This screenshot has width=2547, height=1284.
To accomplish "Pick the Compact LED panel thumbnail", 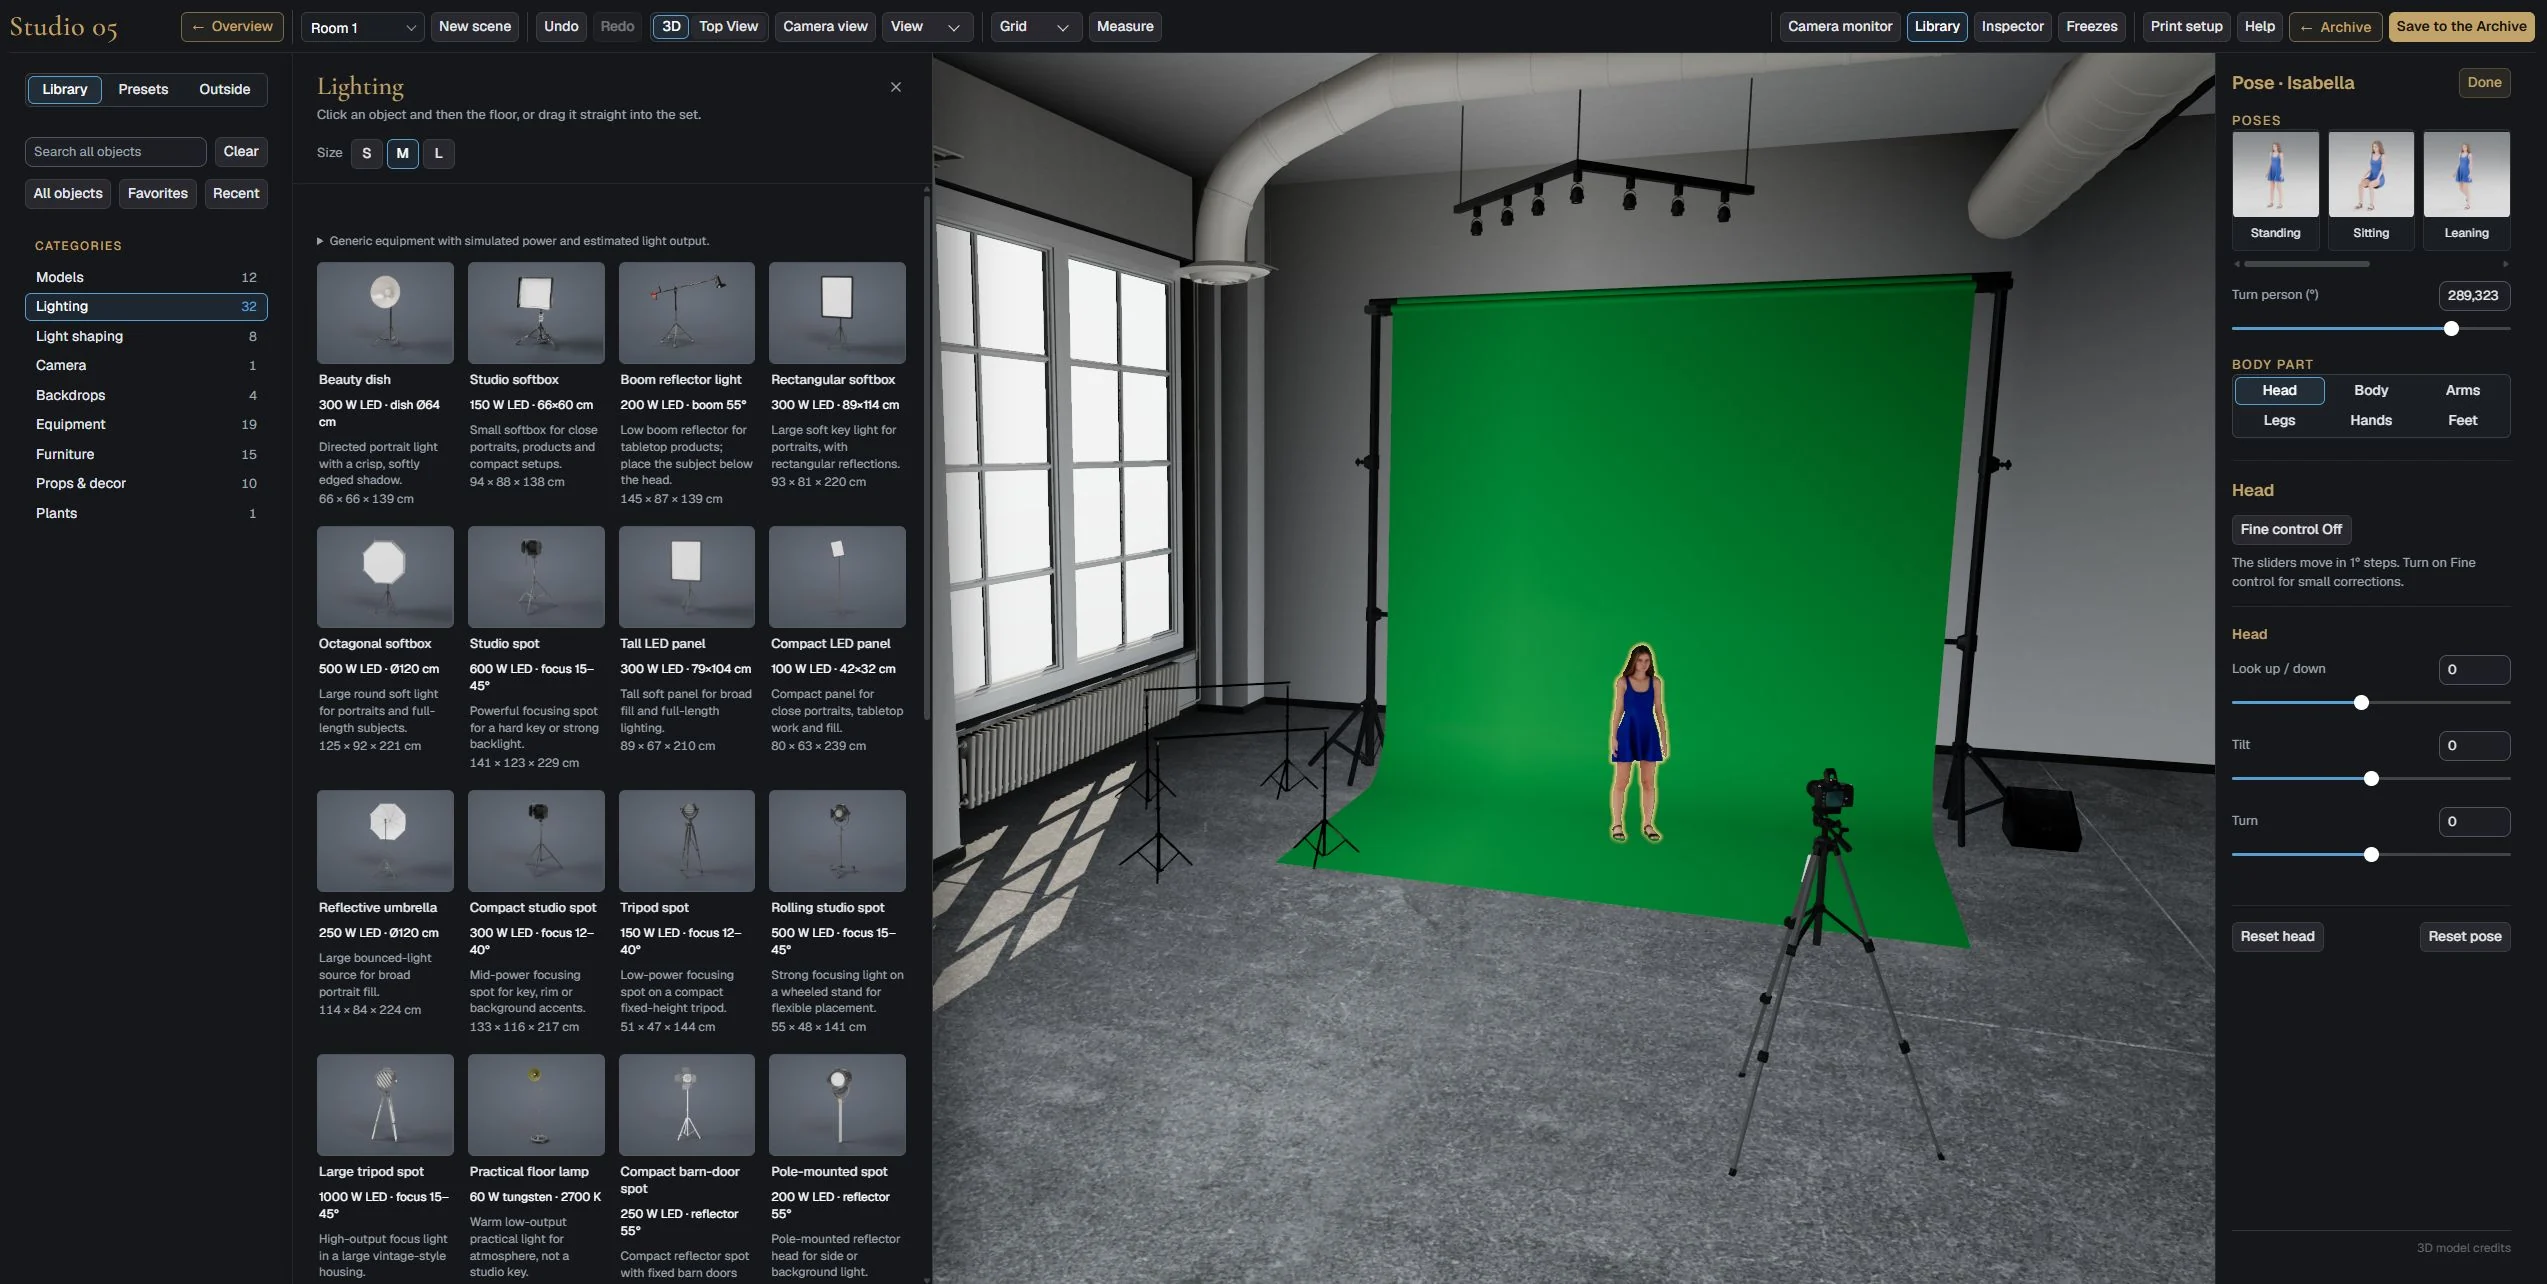I will coord(837,576).
